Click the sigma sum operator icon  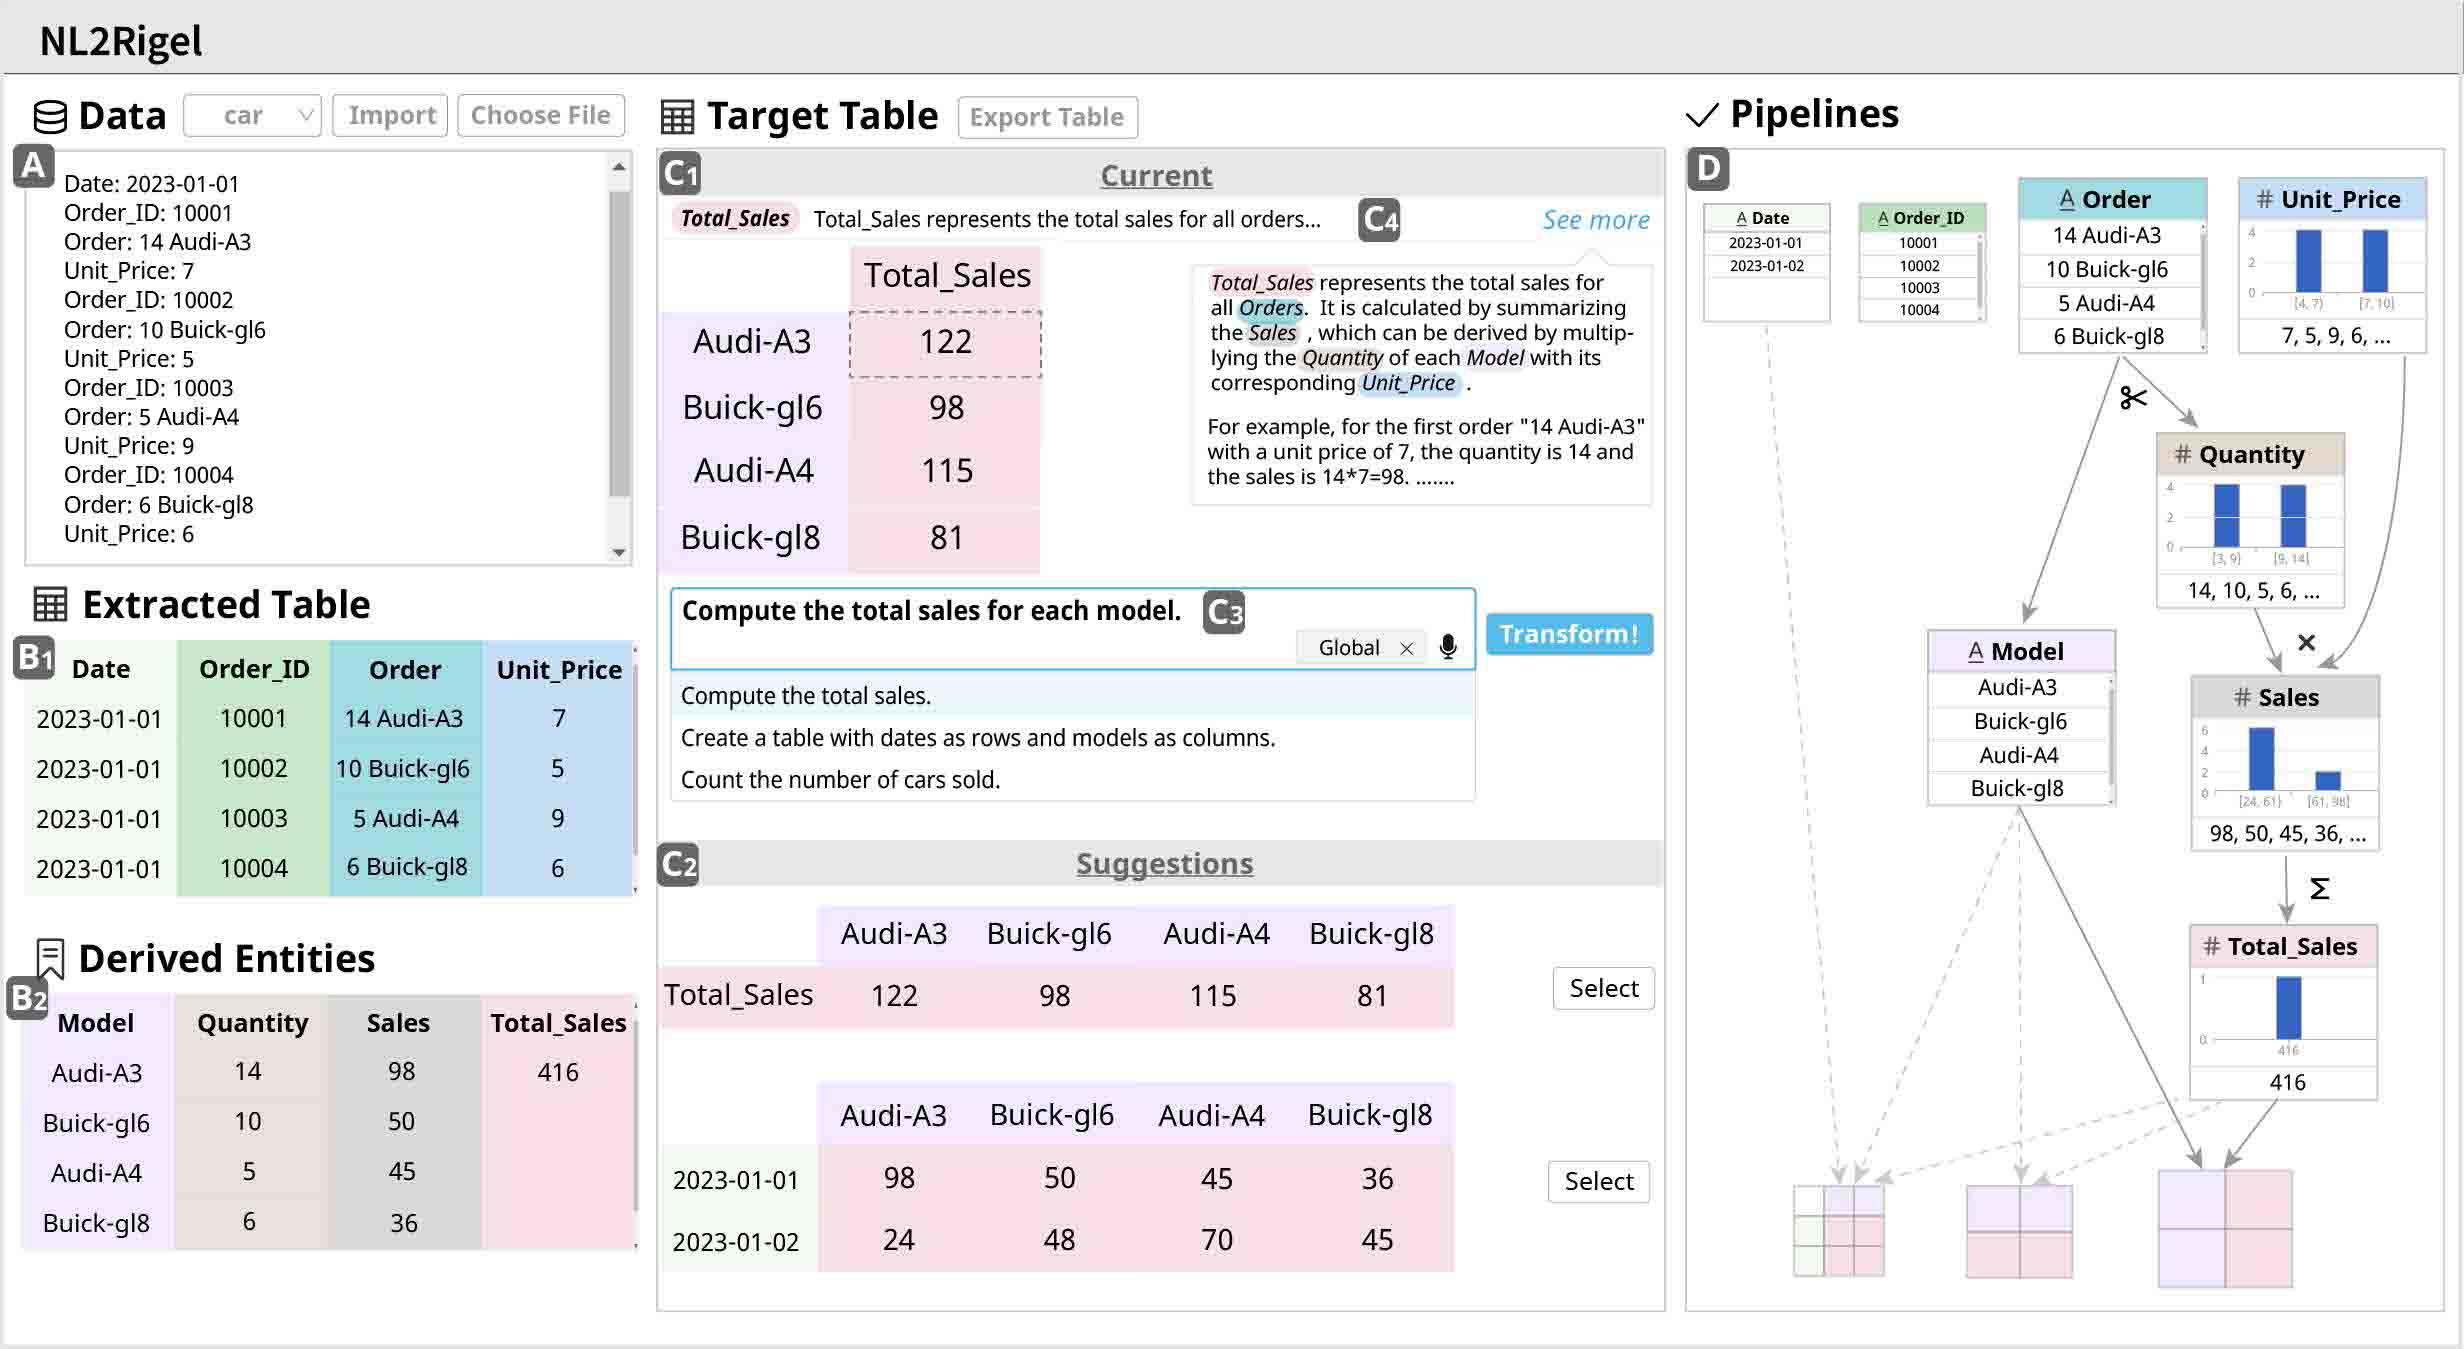click(x=2320, y=888)
